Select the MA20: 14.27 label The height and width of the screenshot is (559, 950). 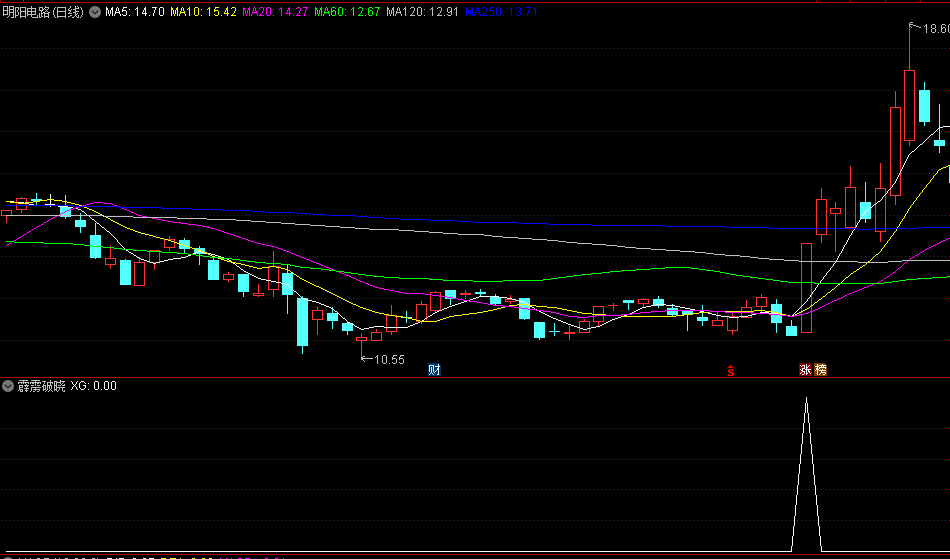point(275,12)
